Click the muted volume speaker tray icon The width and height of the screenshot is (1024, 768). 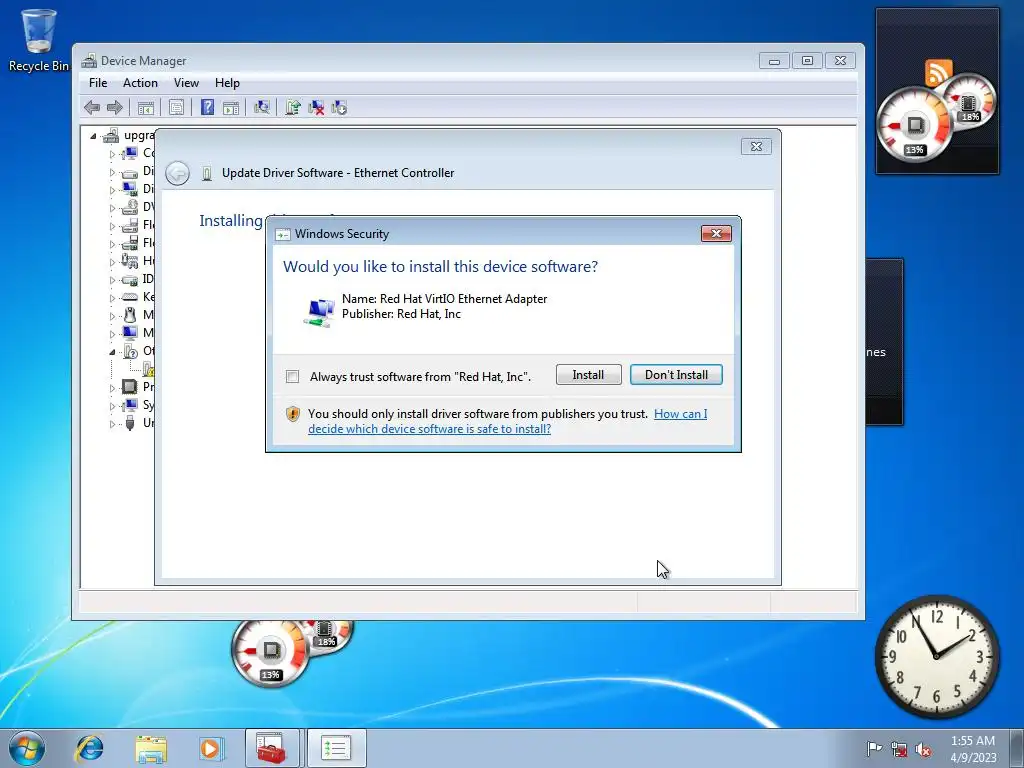pos(923,749)
